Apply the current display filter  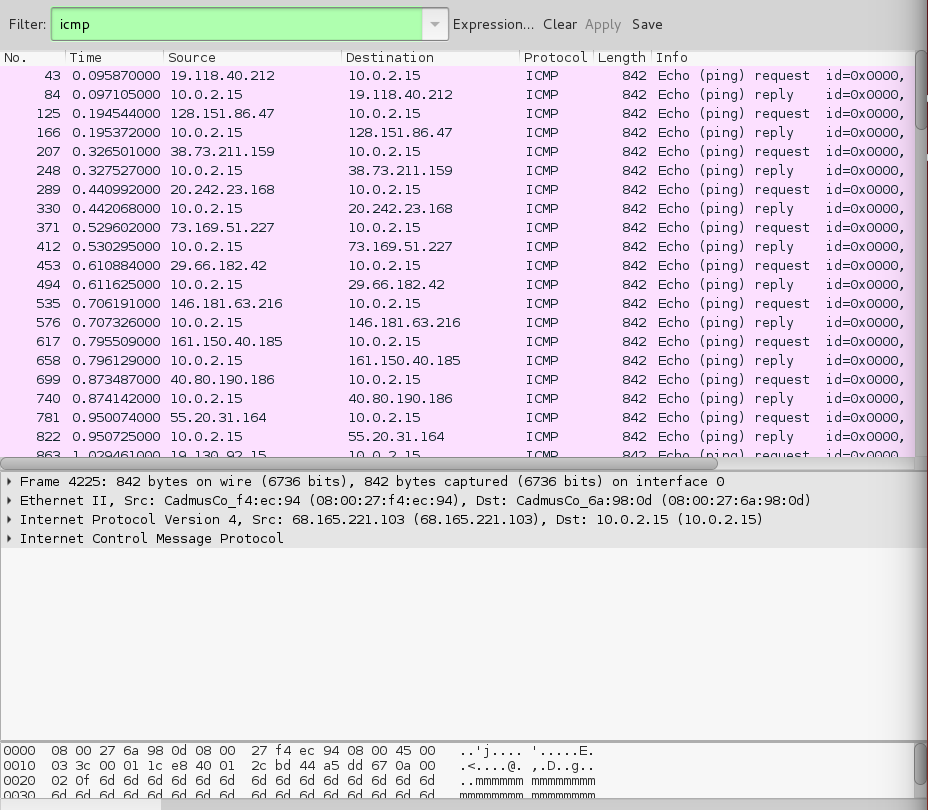pos(601,24)
